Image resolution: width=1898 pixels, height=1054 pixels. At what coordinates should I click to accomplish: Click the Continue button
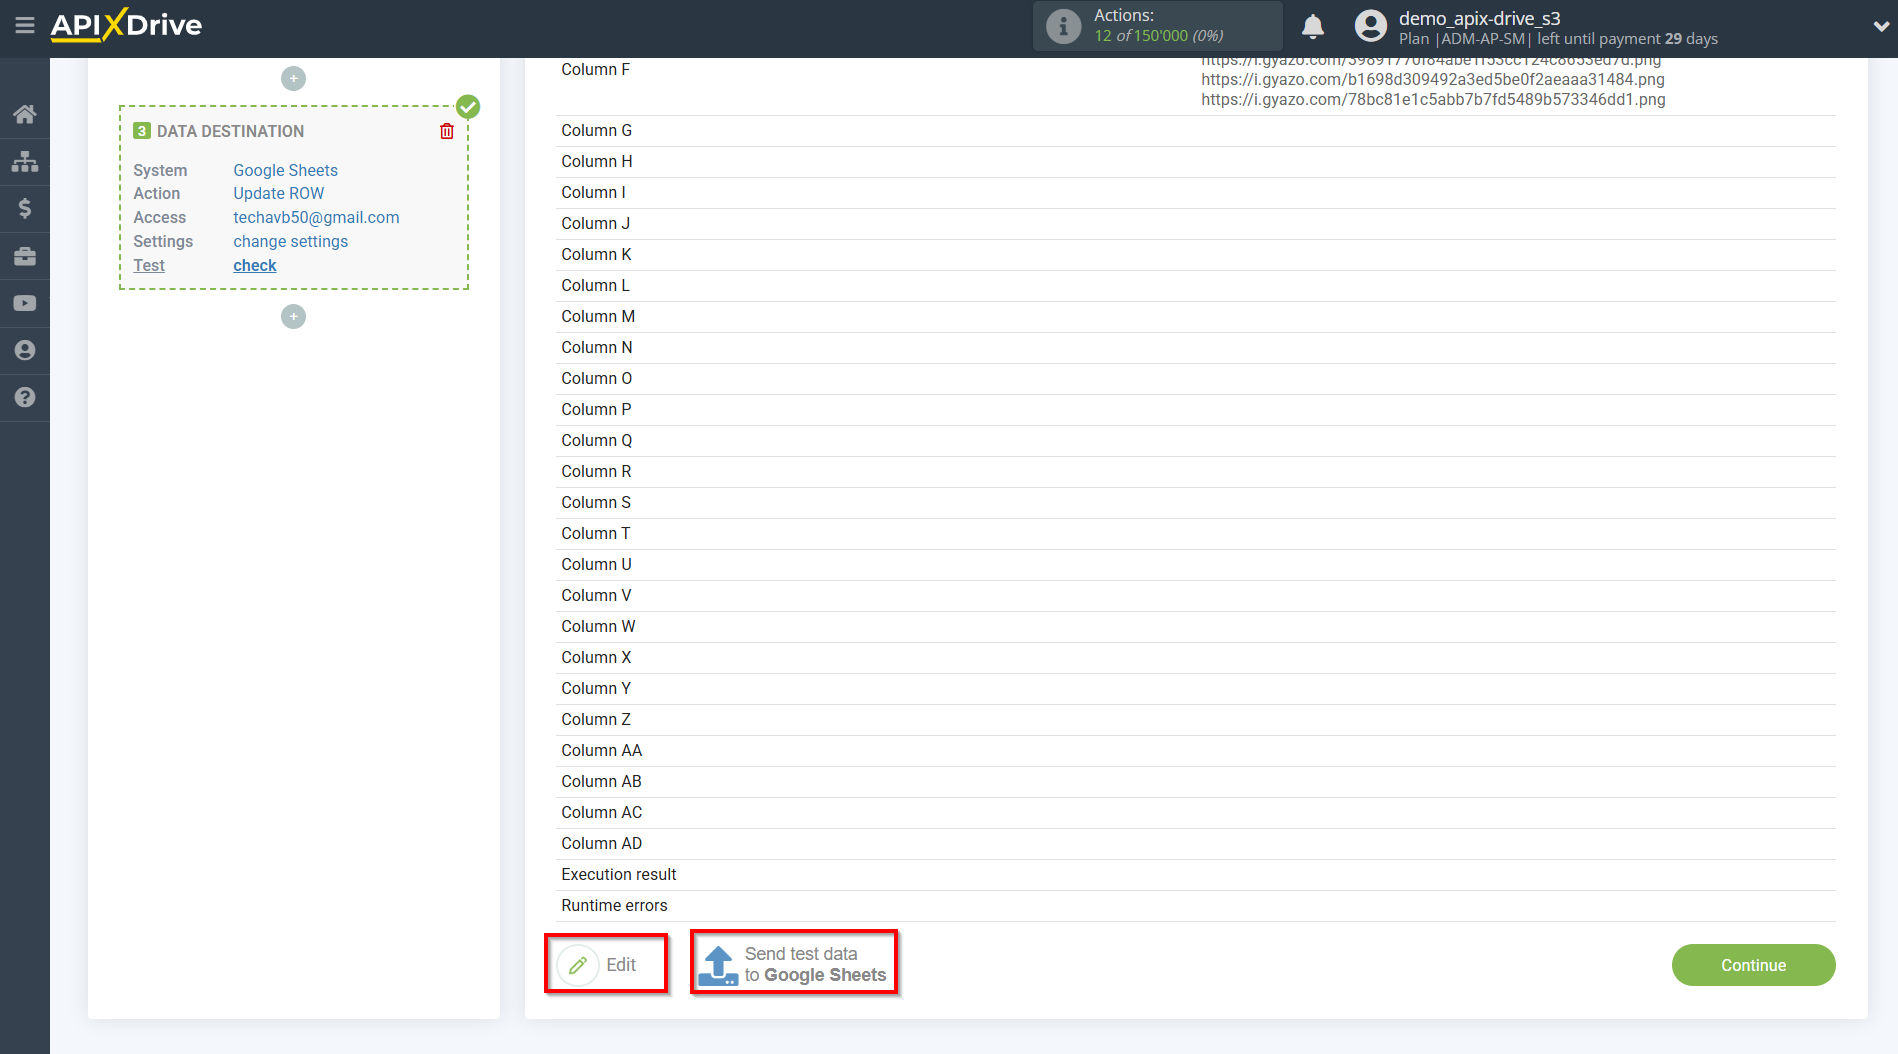click(1753, 965)
